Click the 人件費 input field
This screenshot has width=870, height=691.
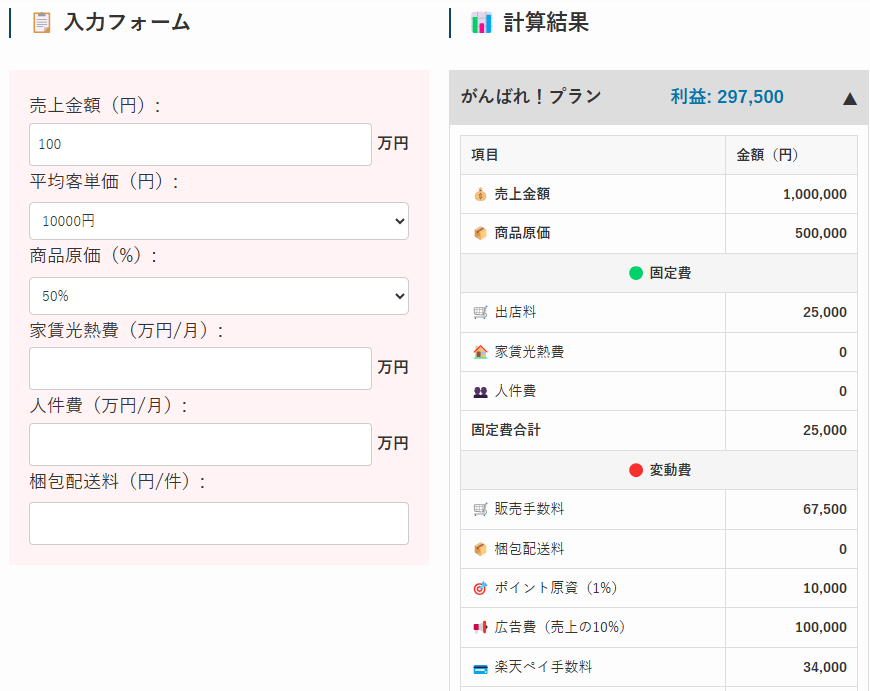(x=200, y=445)
